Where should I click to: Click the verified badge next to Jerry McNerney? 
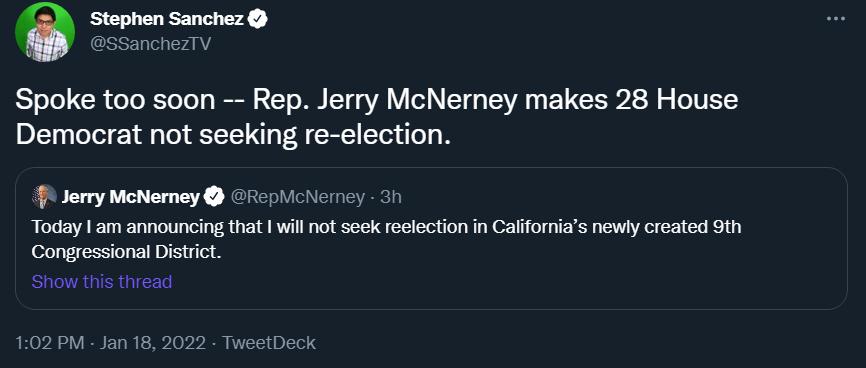coord(214,197)
